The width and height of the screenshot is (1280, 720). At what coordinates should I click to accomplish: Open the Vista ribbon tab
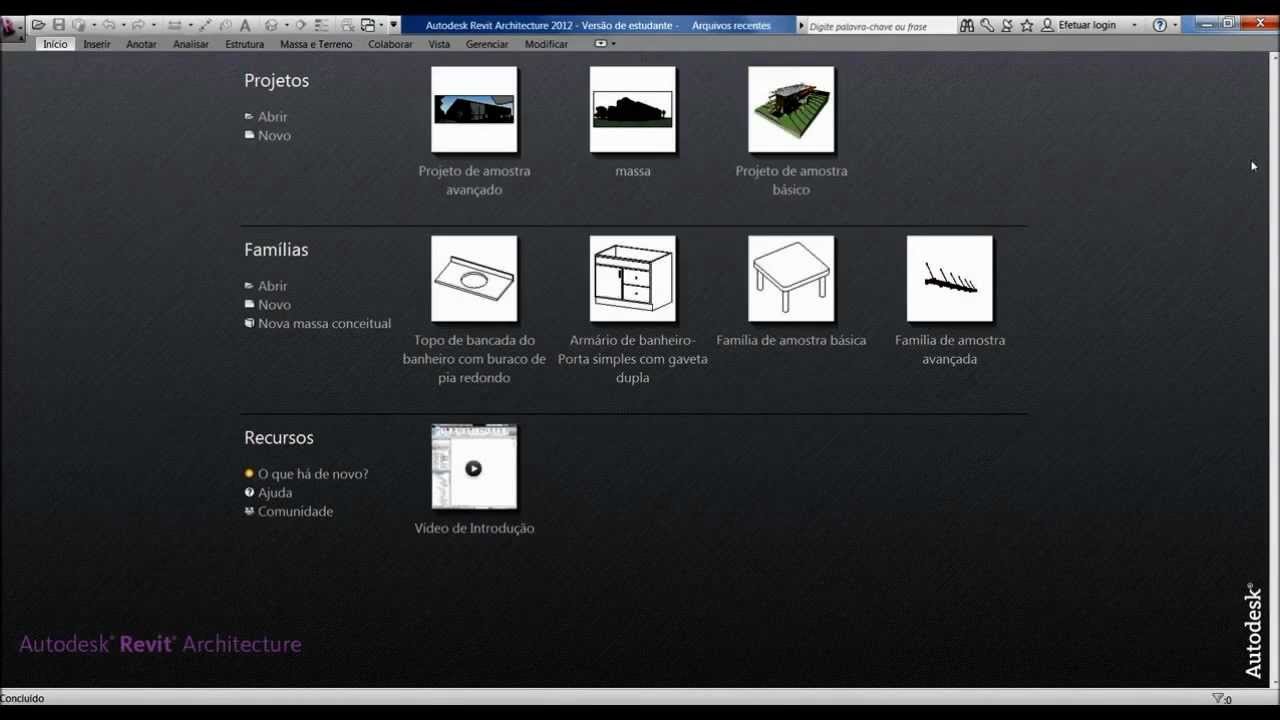pos(439,44)
